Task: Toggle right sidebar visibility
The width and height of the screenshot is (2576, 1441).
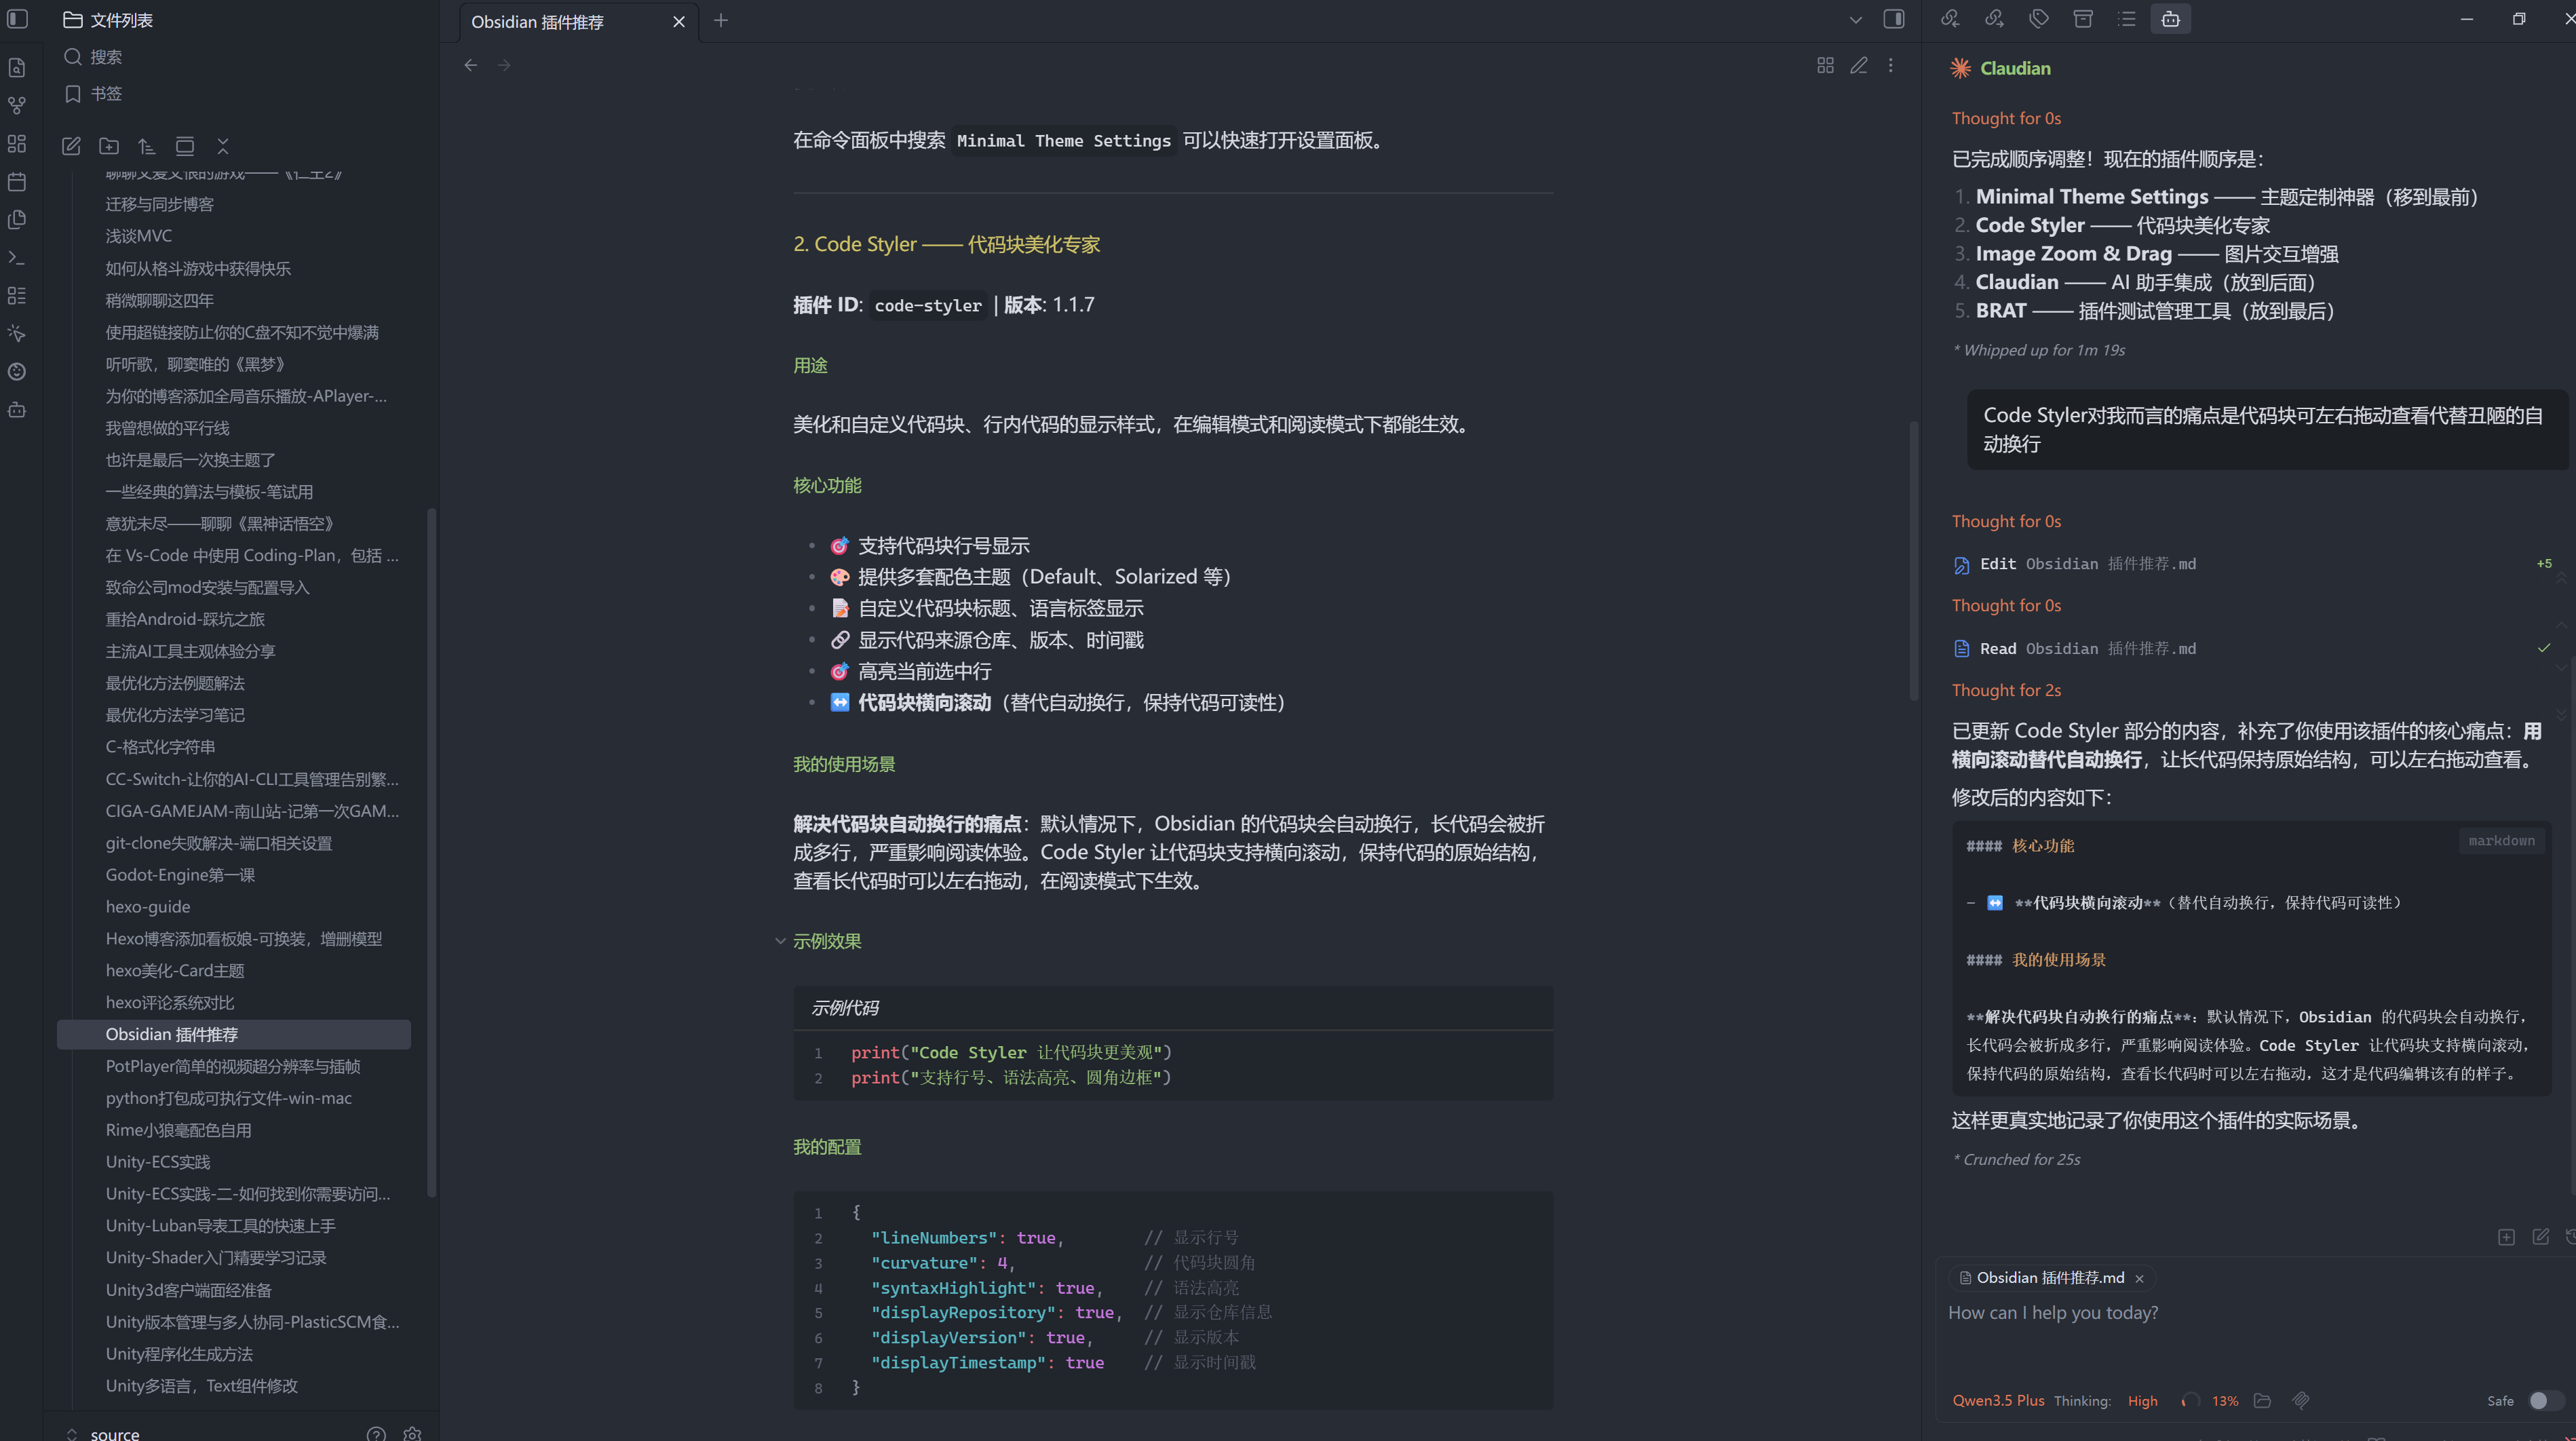Action: click(x=1894, y=19)
